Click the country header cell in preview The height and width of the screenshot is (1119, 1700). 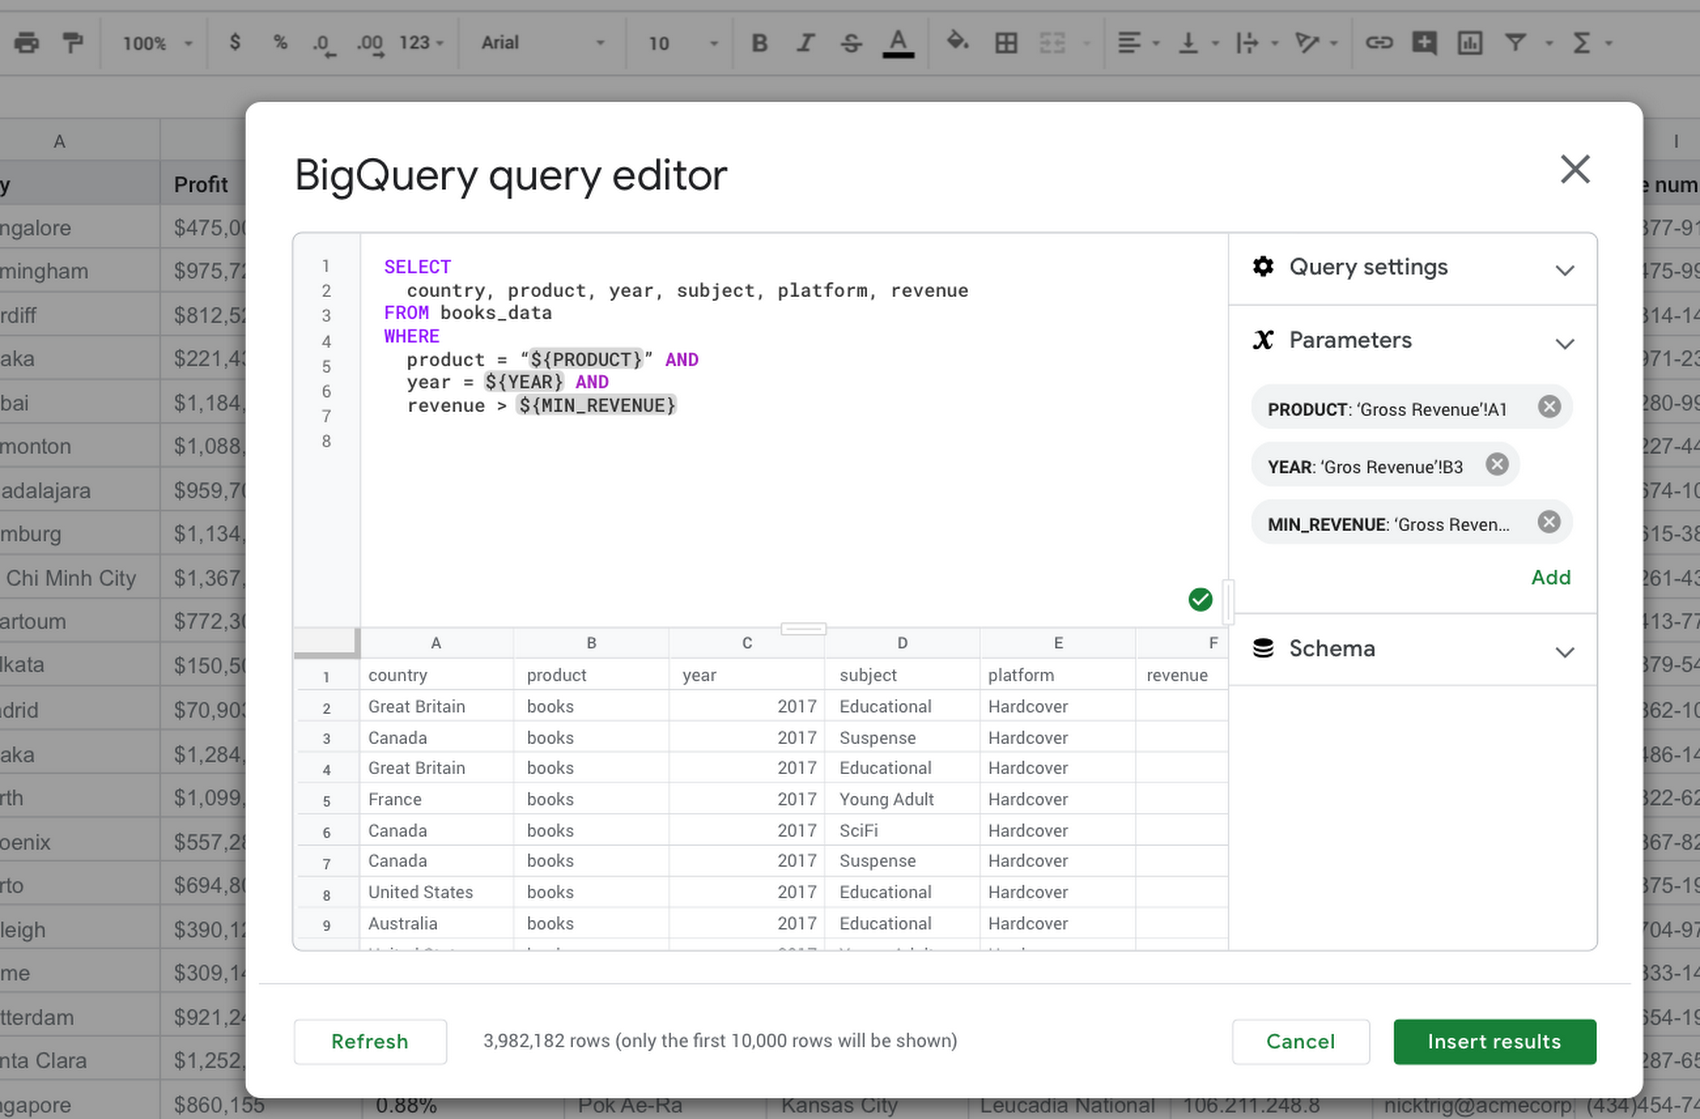coord(436,675)
